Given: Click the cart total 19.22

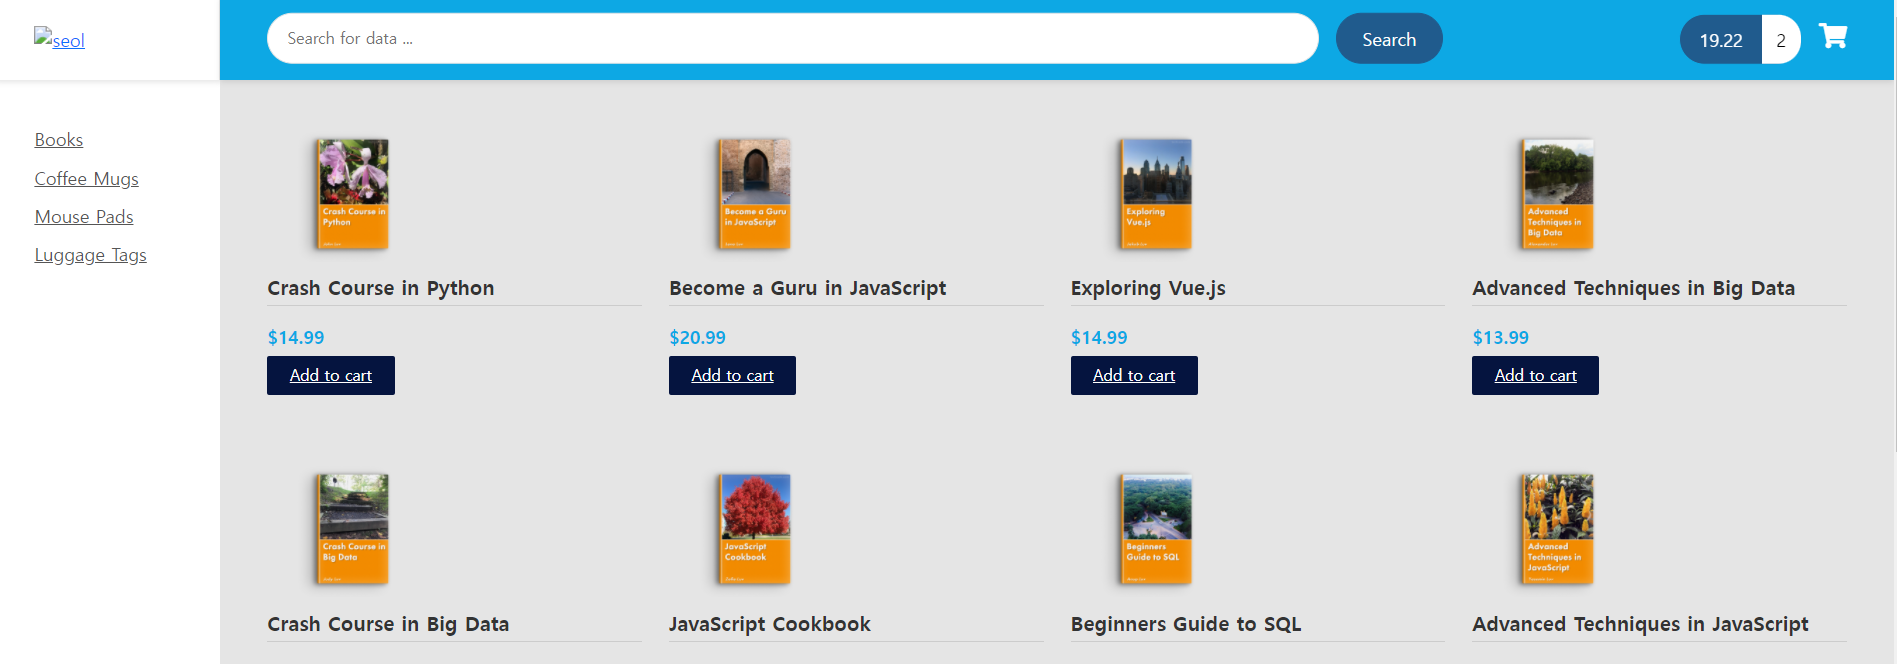Looking at the screenshot, I should [x=1721, y=40].
